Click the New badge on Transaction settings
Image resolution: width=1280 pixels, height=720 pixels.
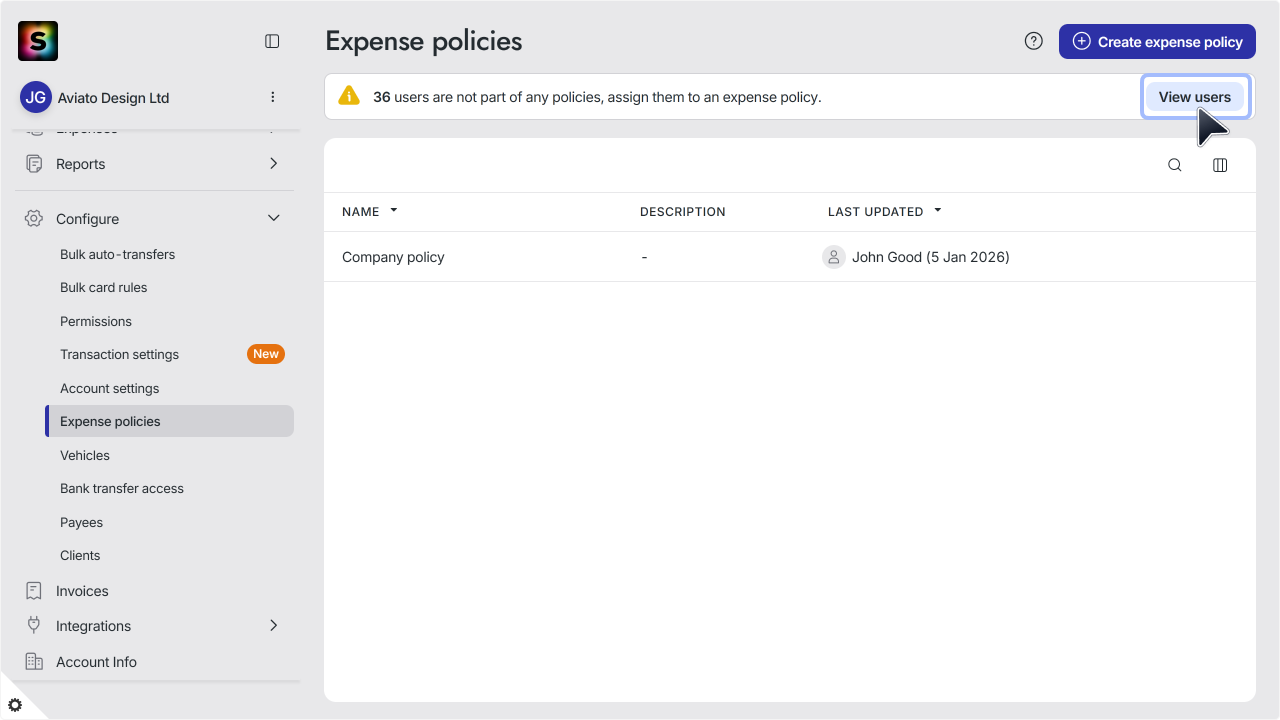266,354
